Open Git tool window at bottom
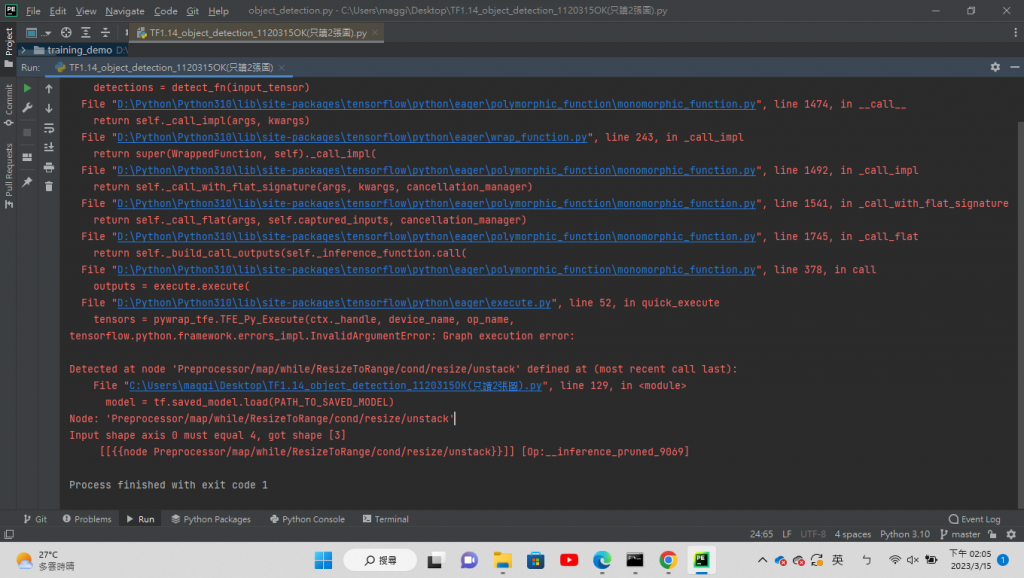Screen dimensions: 1024x578 [x=35, y=519]
